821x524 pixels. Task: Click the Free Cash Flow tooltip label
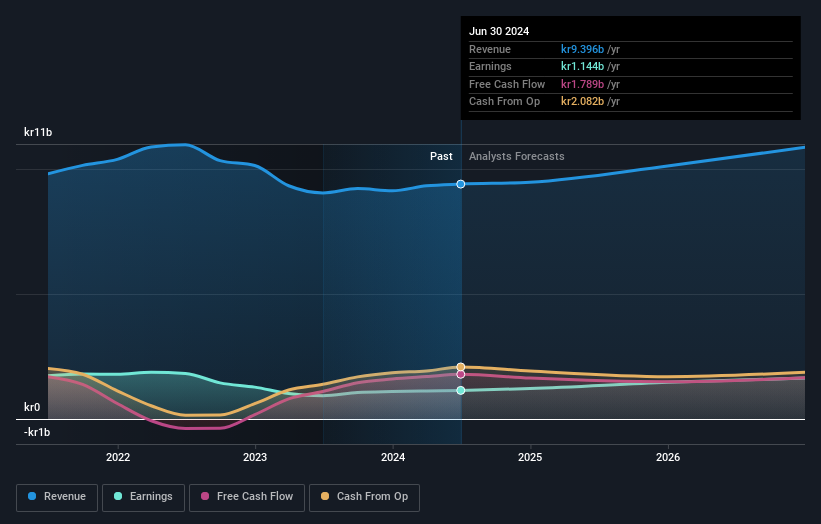click(507, 84)
